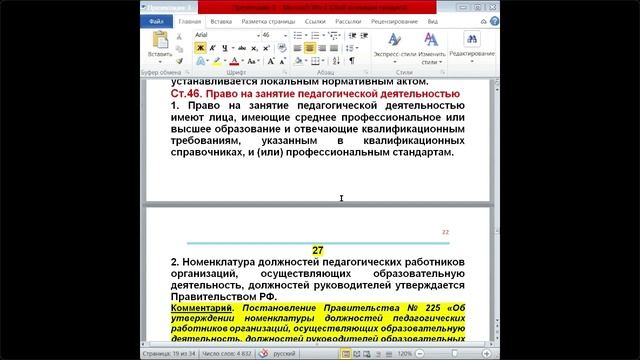
Task: Click the Shading paint bucket icon
Action: click(x=298, y=61)
